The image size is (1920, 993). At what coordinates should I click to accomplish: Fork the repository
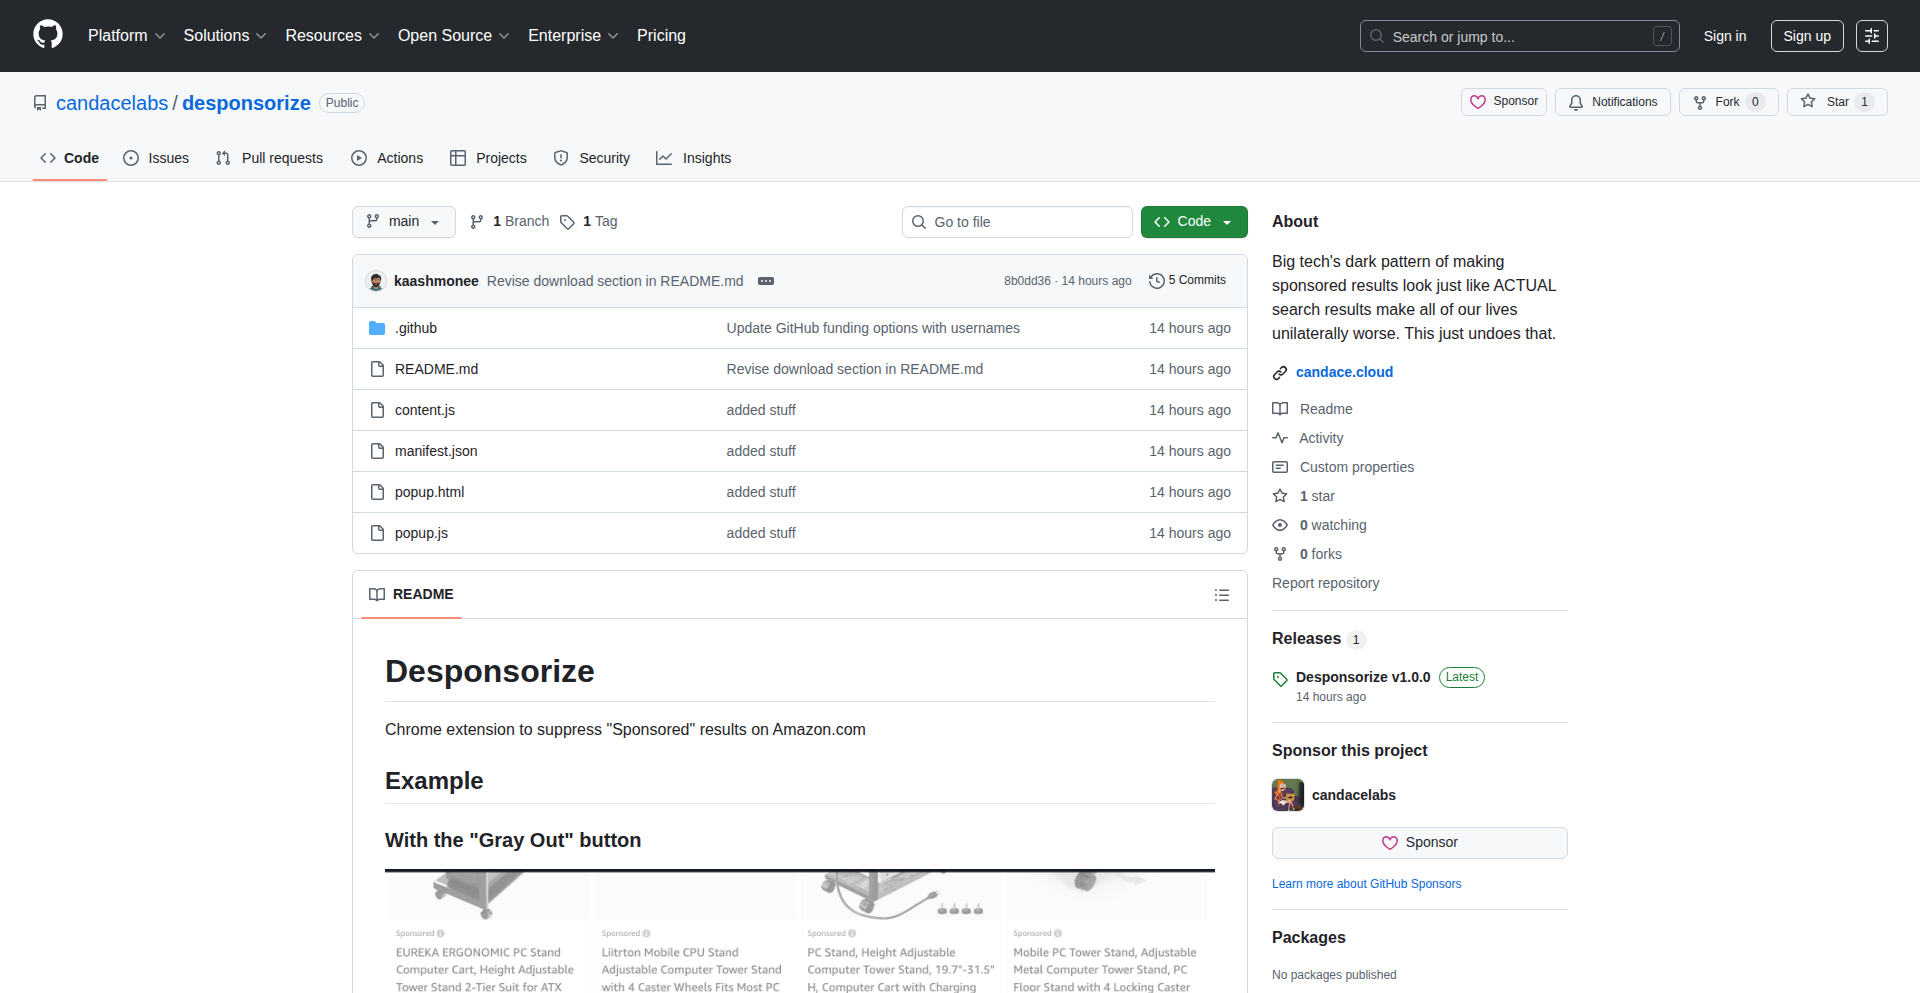tap(1729, 102)
